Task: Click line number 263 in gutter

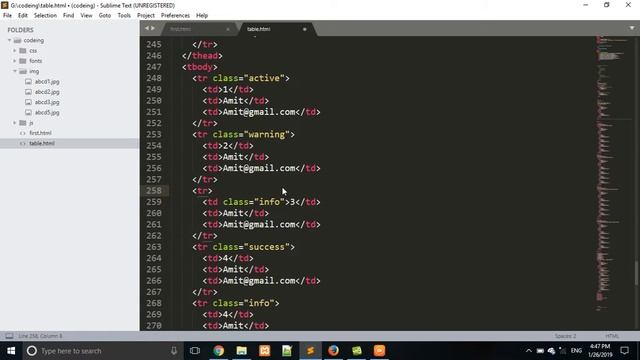Action: [x=154, y=247]
